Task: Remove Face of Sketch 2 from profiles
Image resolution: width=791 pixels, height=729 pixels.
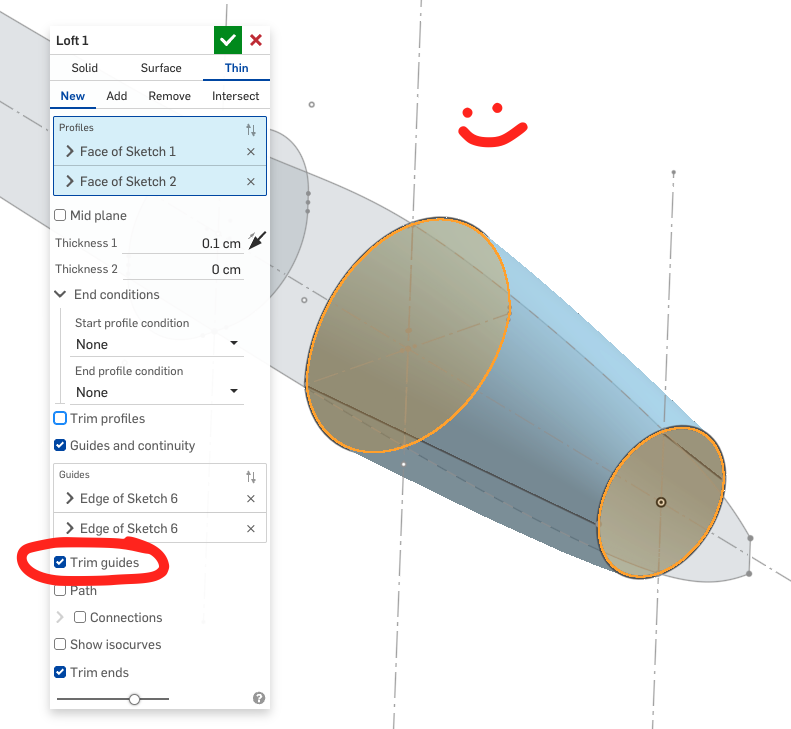Action: (x=251, y=182)
